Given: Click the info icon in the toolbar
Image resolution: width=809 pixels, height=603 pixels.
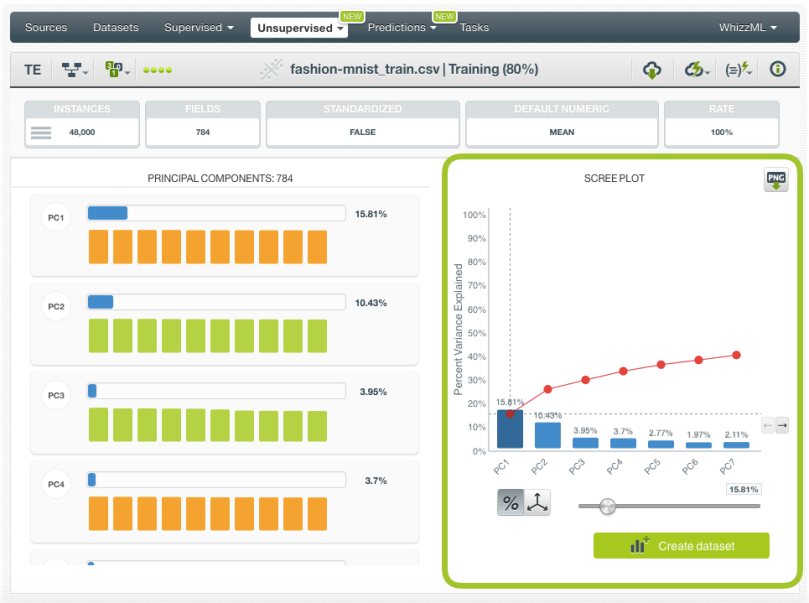Looking at the screenshot, I should click(x=777, y=70).
